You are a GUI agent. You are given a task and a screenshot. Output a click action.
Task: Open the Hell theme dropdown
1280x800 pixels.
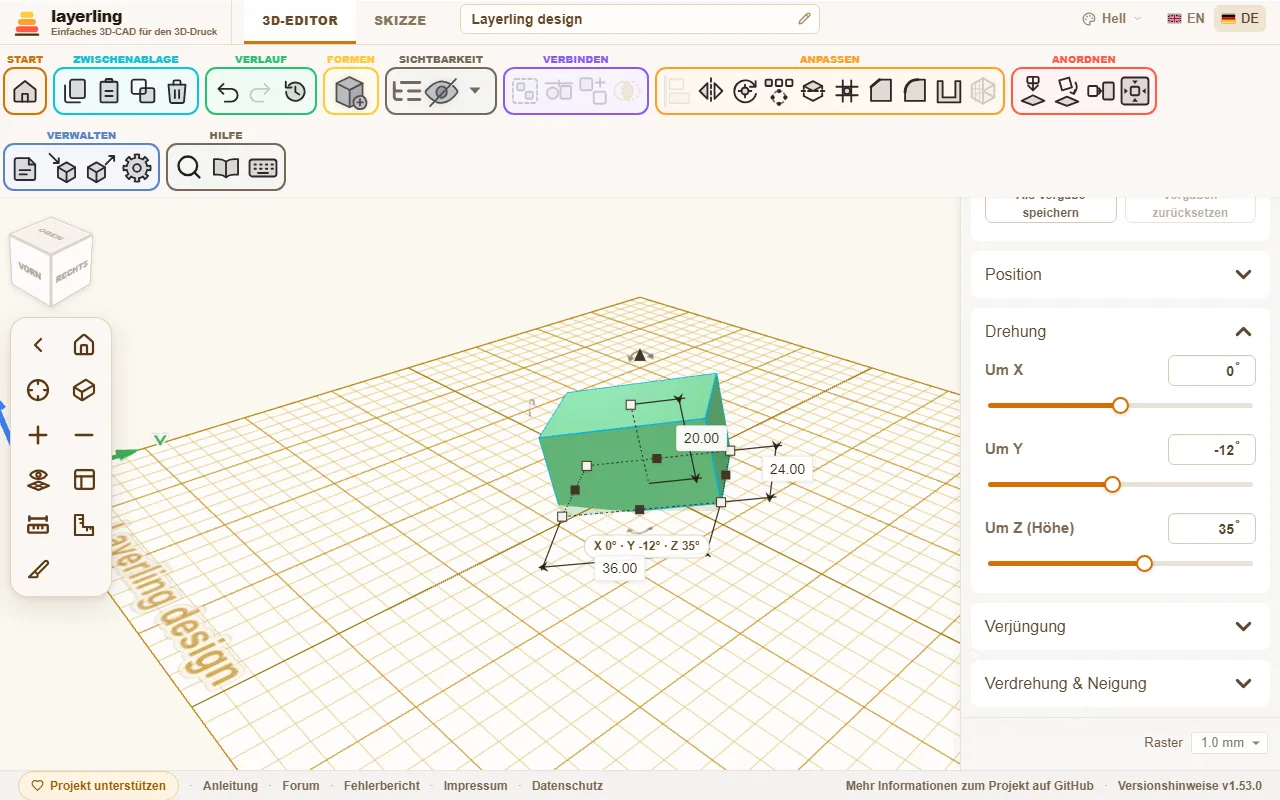coord(1111,19)
